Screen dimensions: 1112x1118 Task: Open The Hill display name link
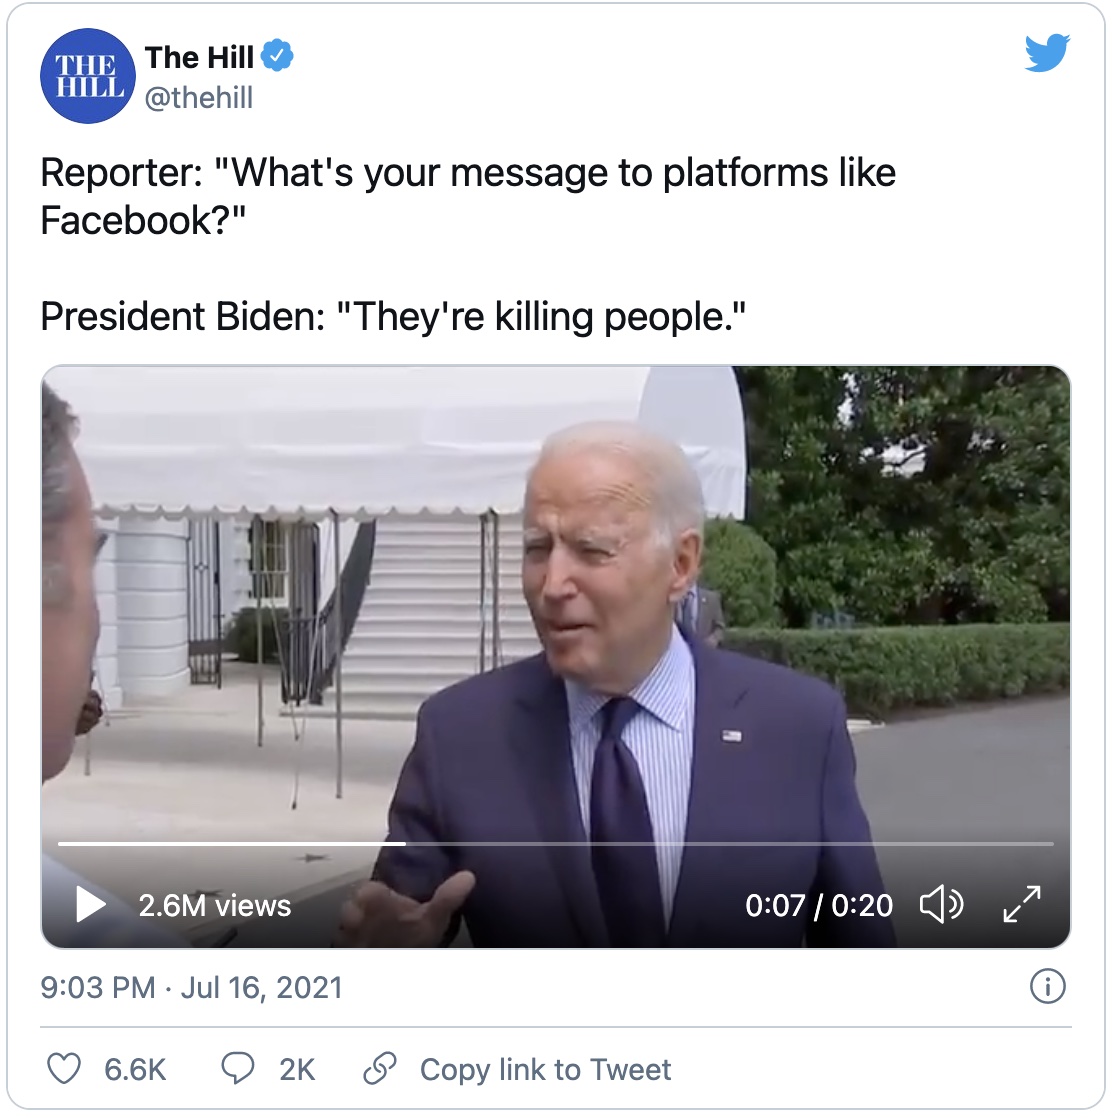coord(199,58)
